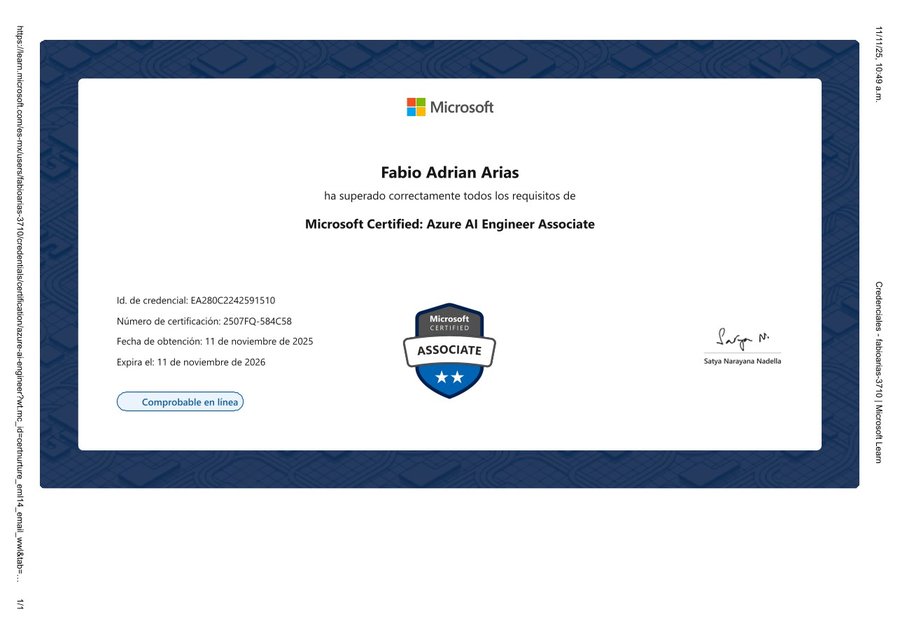Screen dimensions: 900x635
Task: Click the '11/11/25, 10:49 a.m.' print timestamp
Action: tap(879, 64)
